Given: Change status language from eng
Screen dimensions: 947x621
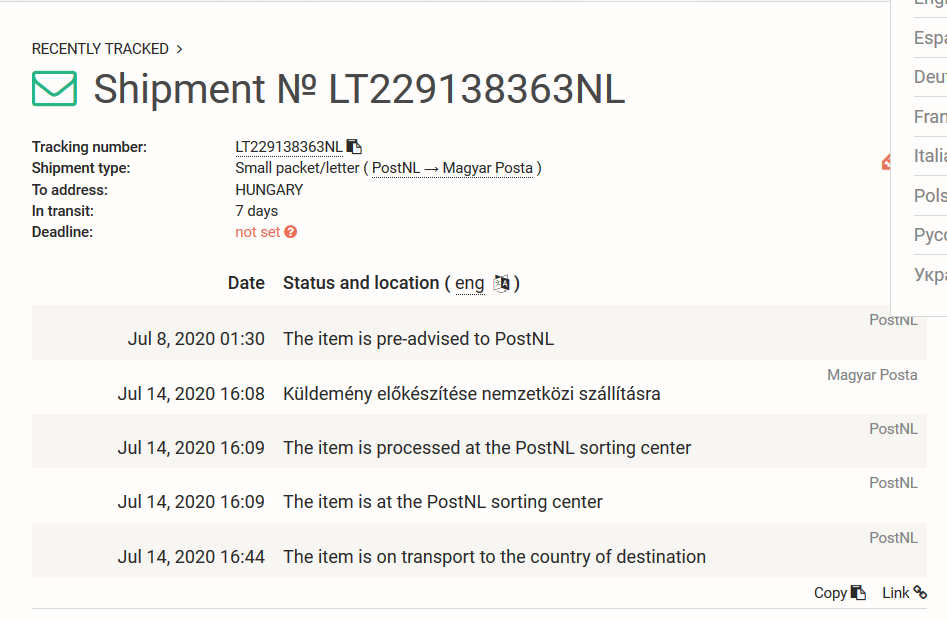Looking at the screenshot, I should (470, 283).
